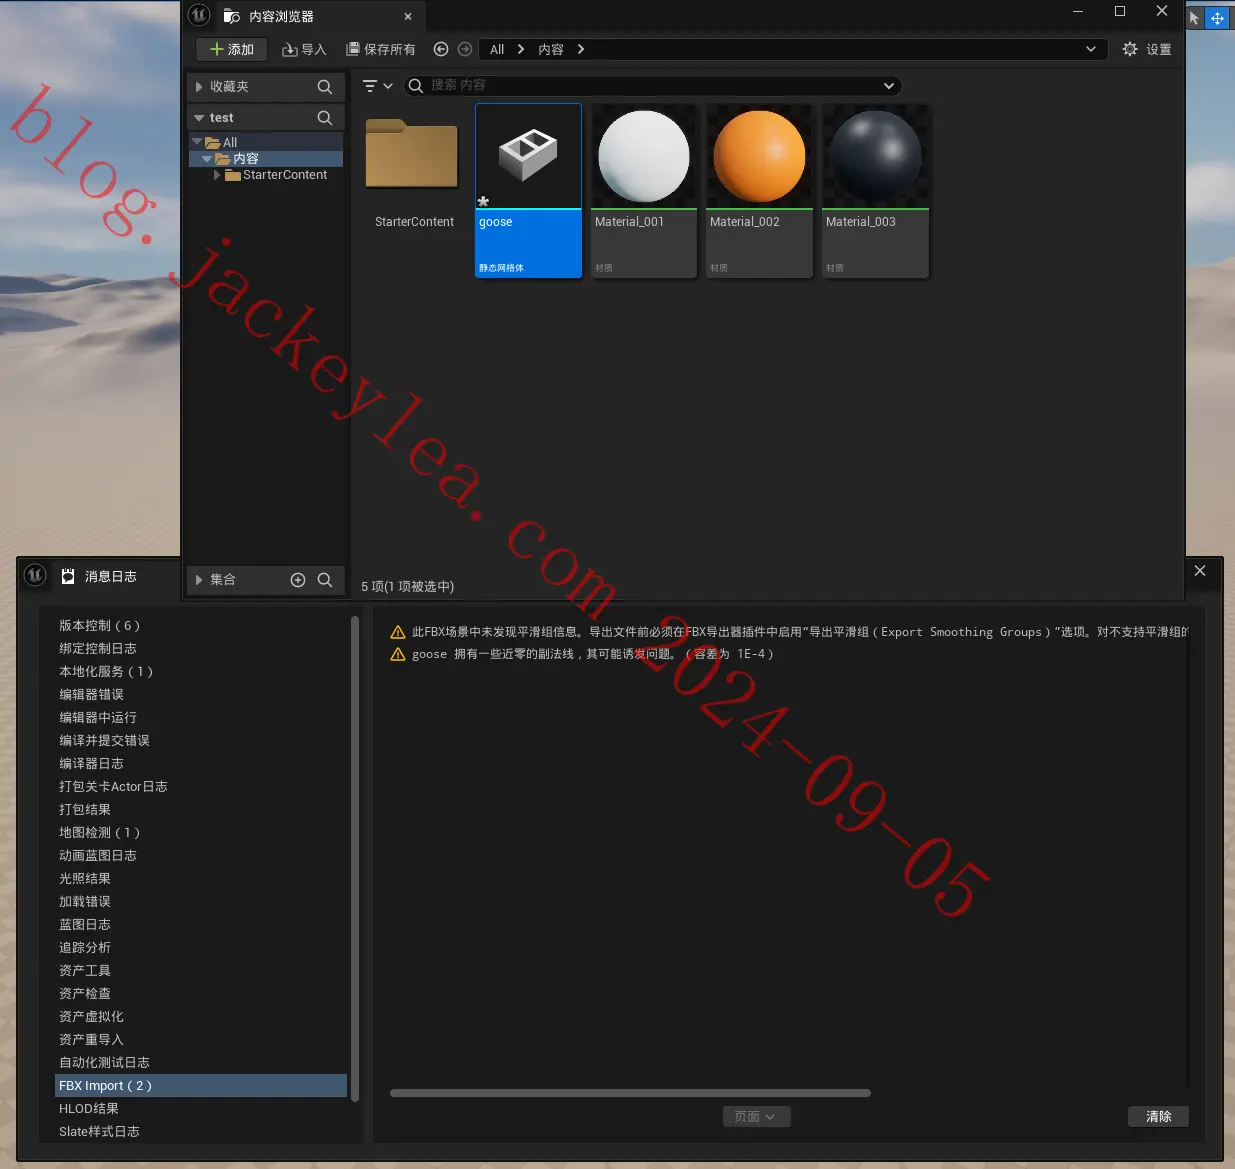Add a collection with the plus circle icon

coord(298,580)
